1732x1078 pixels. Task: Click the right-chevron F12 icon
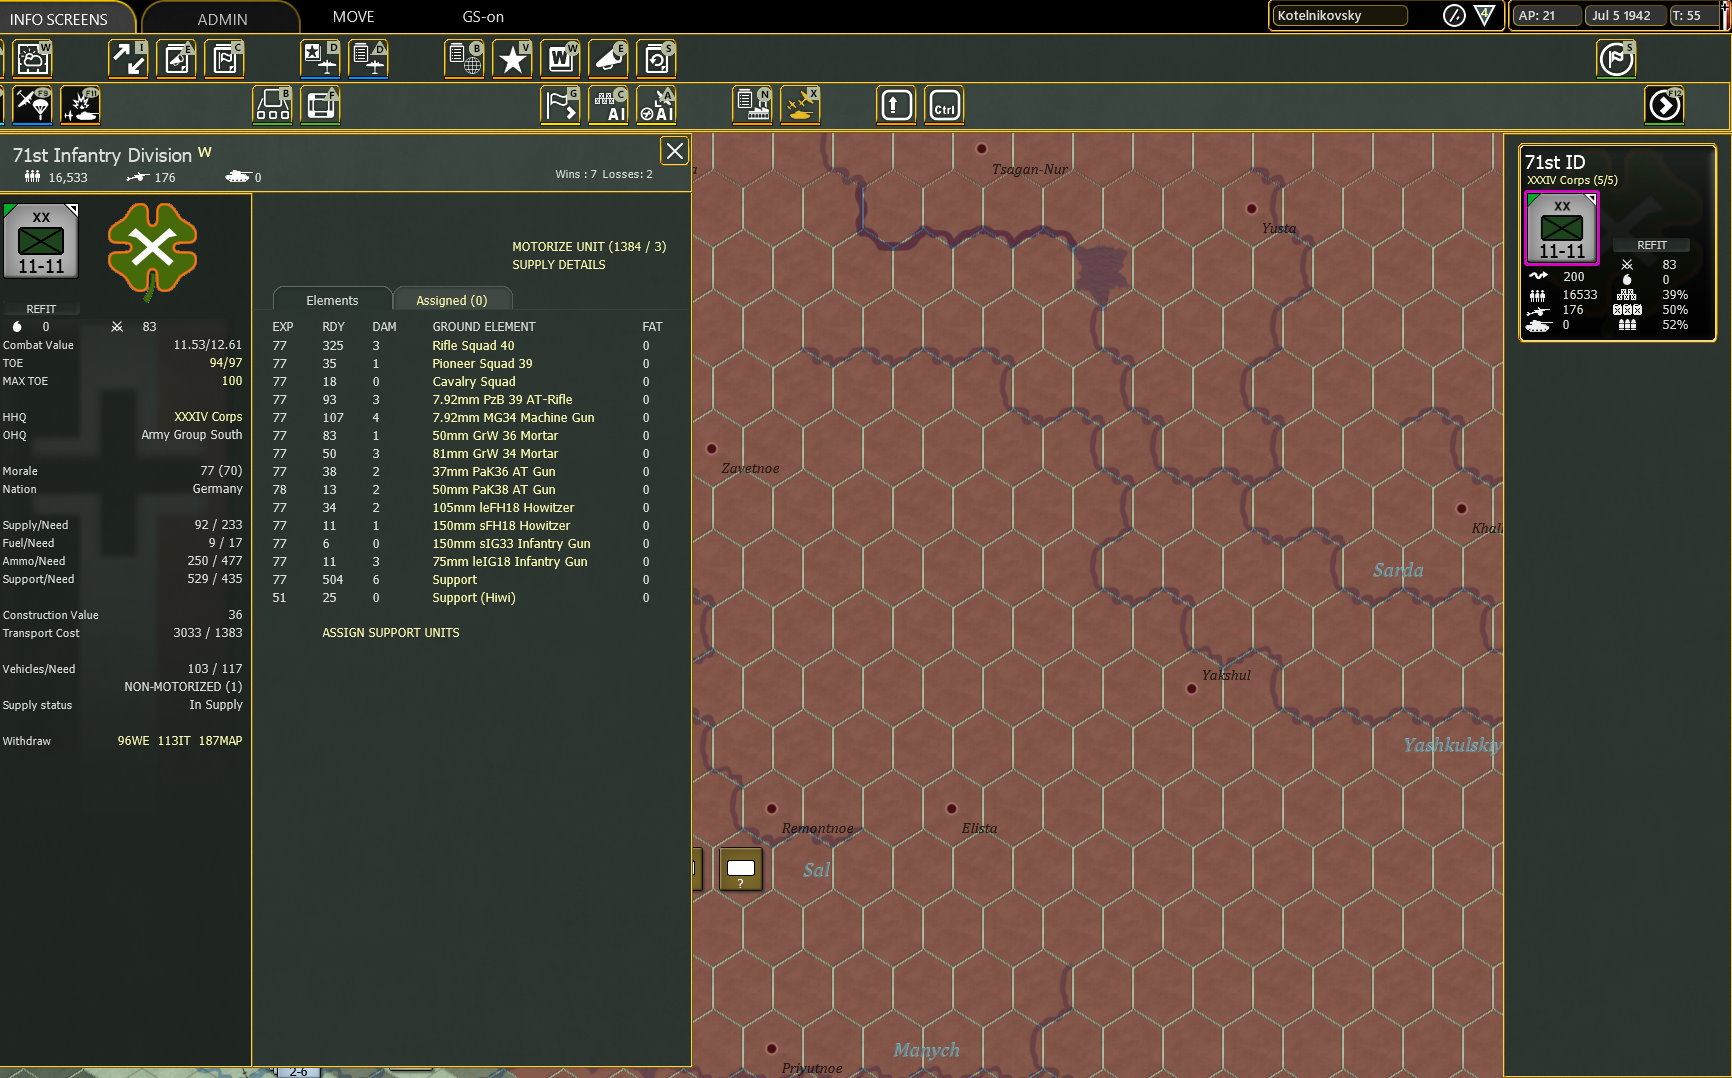(1664, 105)
